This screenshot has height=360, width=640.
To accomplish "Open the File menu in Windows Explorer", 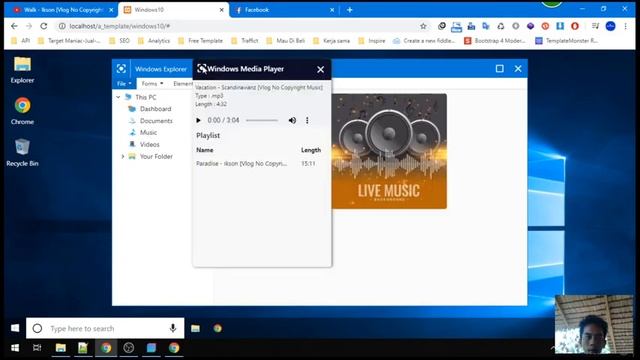I will [x=124, y=84].
